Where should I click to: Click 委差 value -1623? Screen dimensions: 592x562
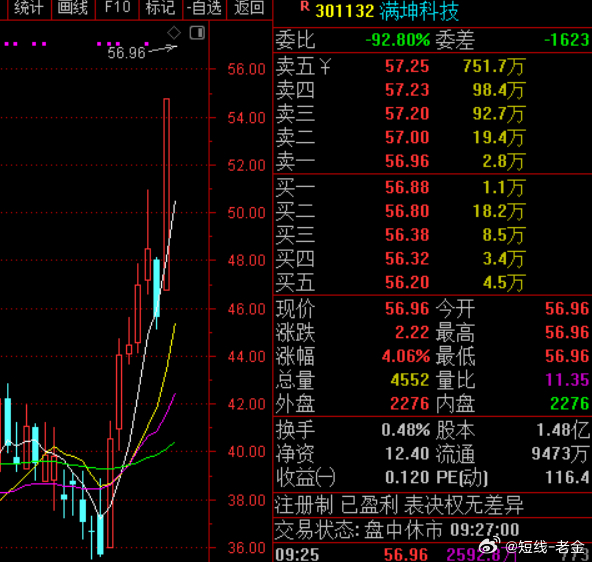tap(567, 40)
